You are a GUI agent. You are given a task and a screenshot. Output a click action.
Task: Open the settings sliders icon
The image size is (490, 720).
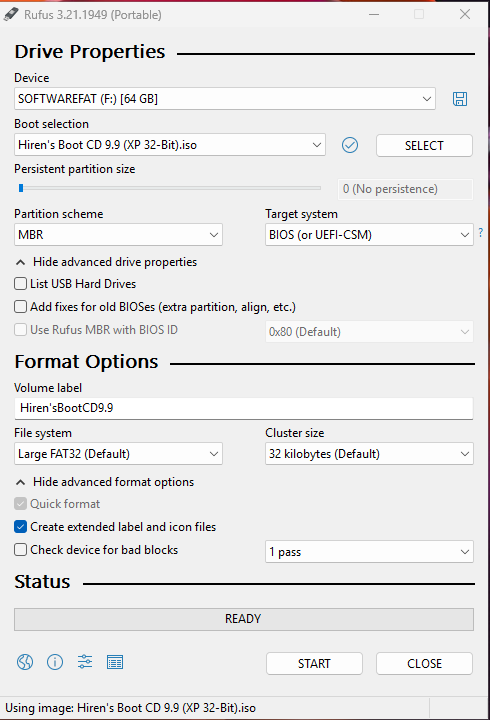[x=85, y=662]
